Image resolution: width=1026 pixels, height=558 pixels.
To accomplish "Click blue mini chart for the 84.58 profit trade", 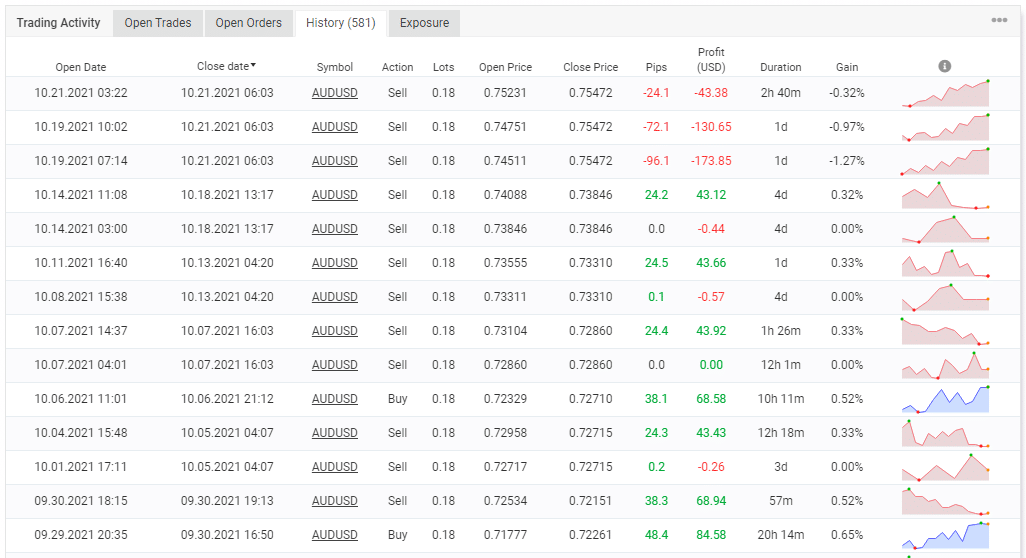I will tap(945, 535).
